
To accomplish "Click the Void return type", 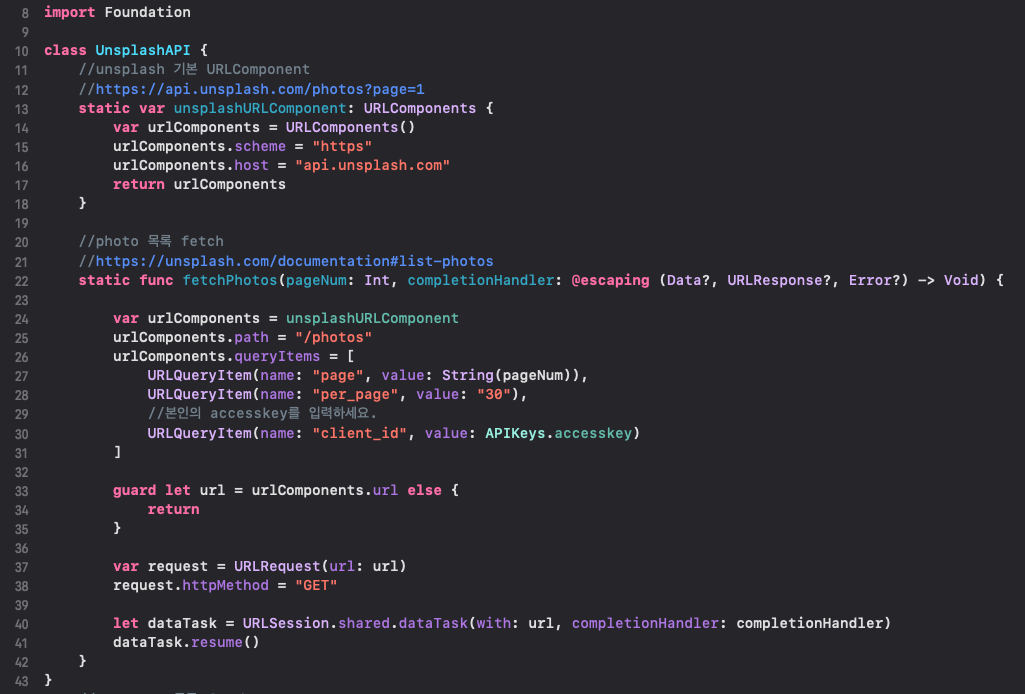I will tap(961, 280).
